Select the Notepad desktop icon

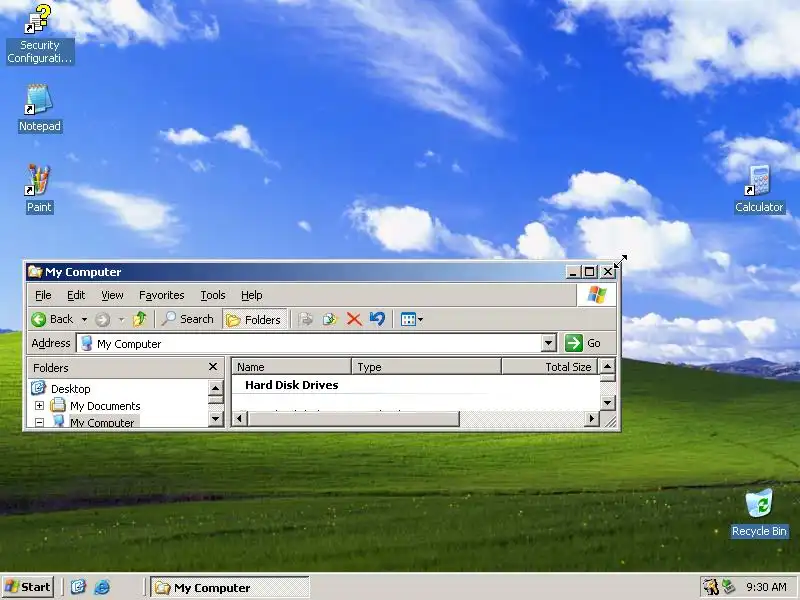coord(39,109)
